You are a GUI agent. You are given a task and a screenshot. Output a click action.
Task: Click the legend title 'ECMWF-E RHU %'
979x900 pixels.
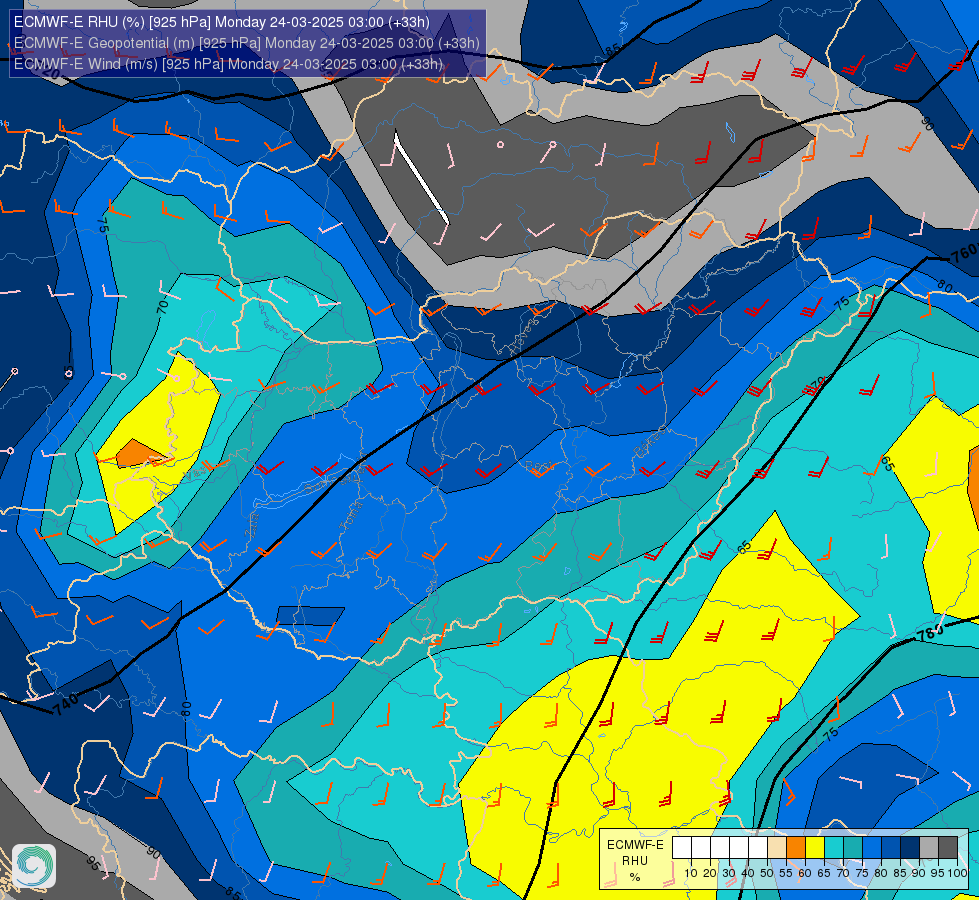(635, 861)
